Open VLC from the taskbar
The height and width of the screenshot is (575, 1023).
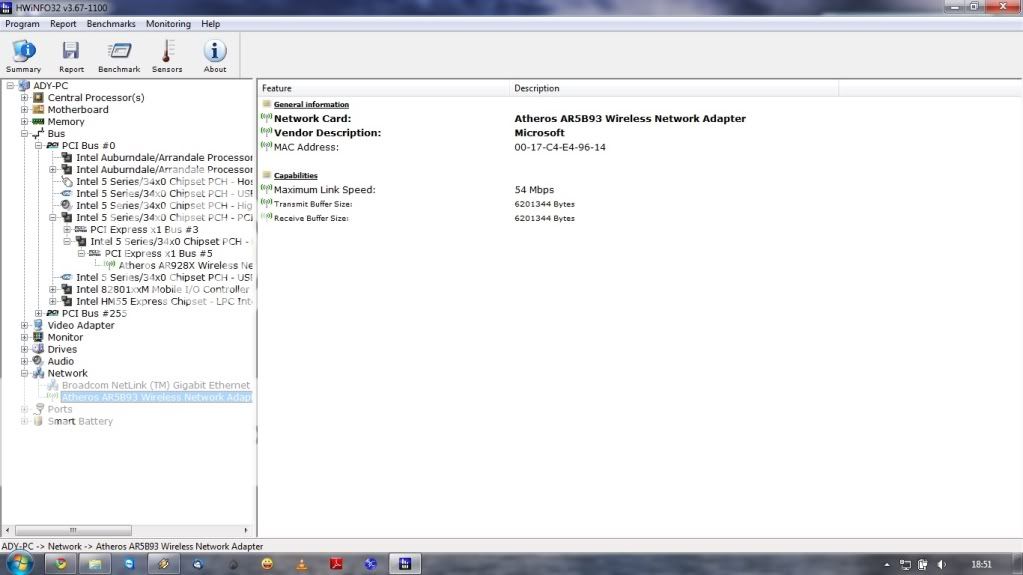[302, 564]
